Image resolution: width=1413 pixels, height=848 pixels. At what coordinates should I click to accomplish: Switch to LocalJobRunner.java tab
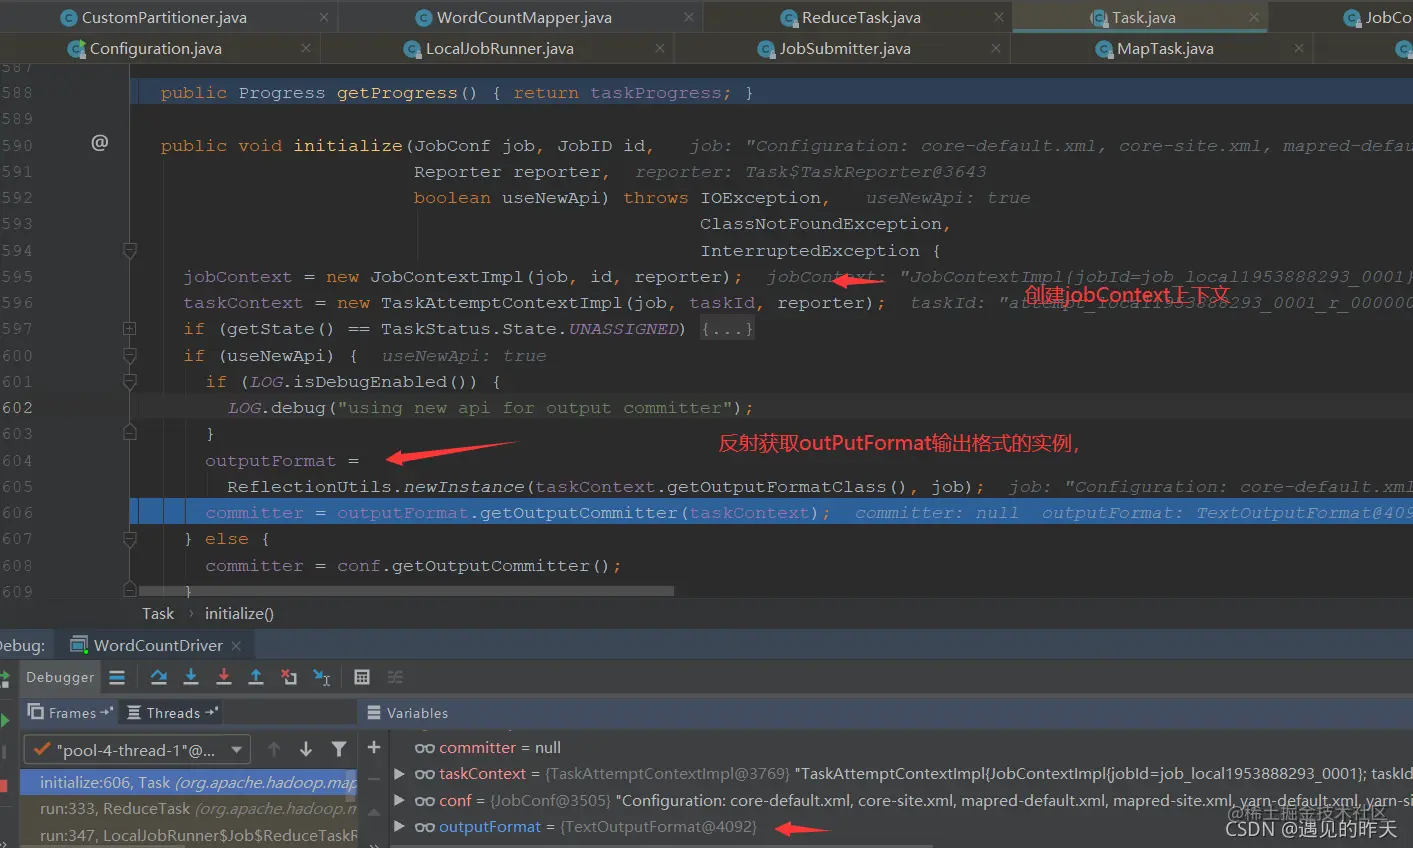[499, 48]
